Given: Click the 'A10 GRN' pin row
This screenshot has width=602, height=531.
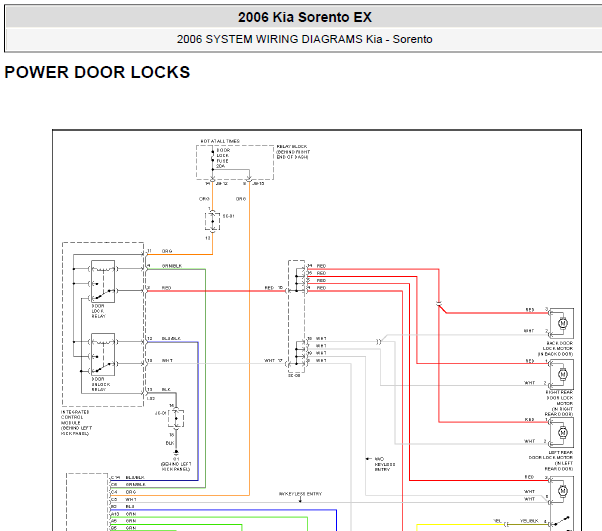Looking at the screenshot, I should 123,514.
